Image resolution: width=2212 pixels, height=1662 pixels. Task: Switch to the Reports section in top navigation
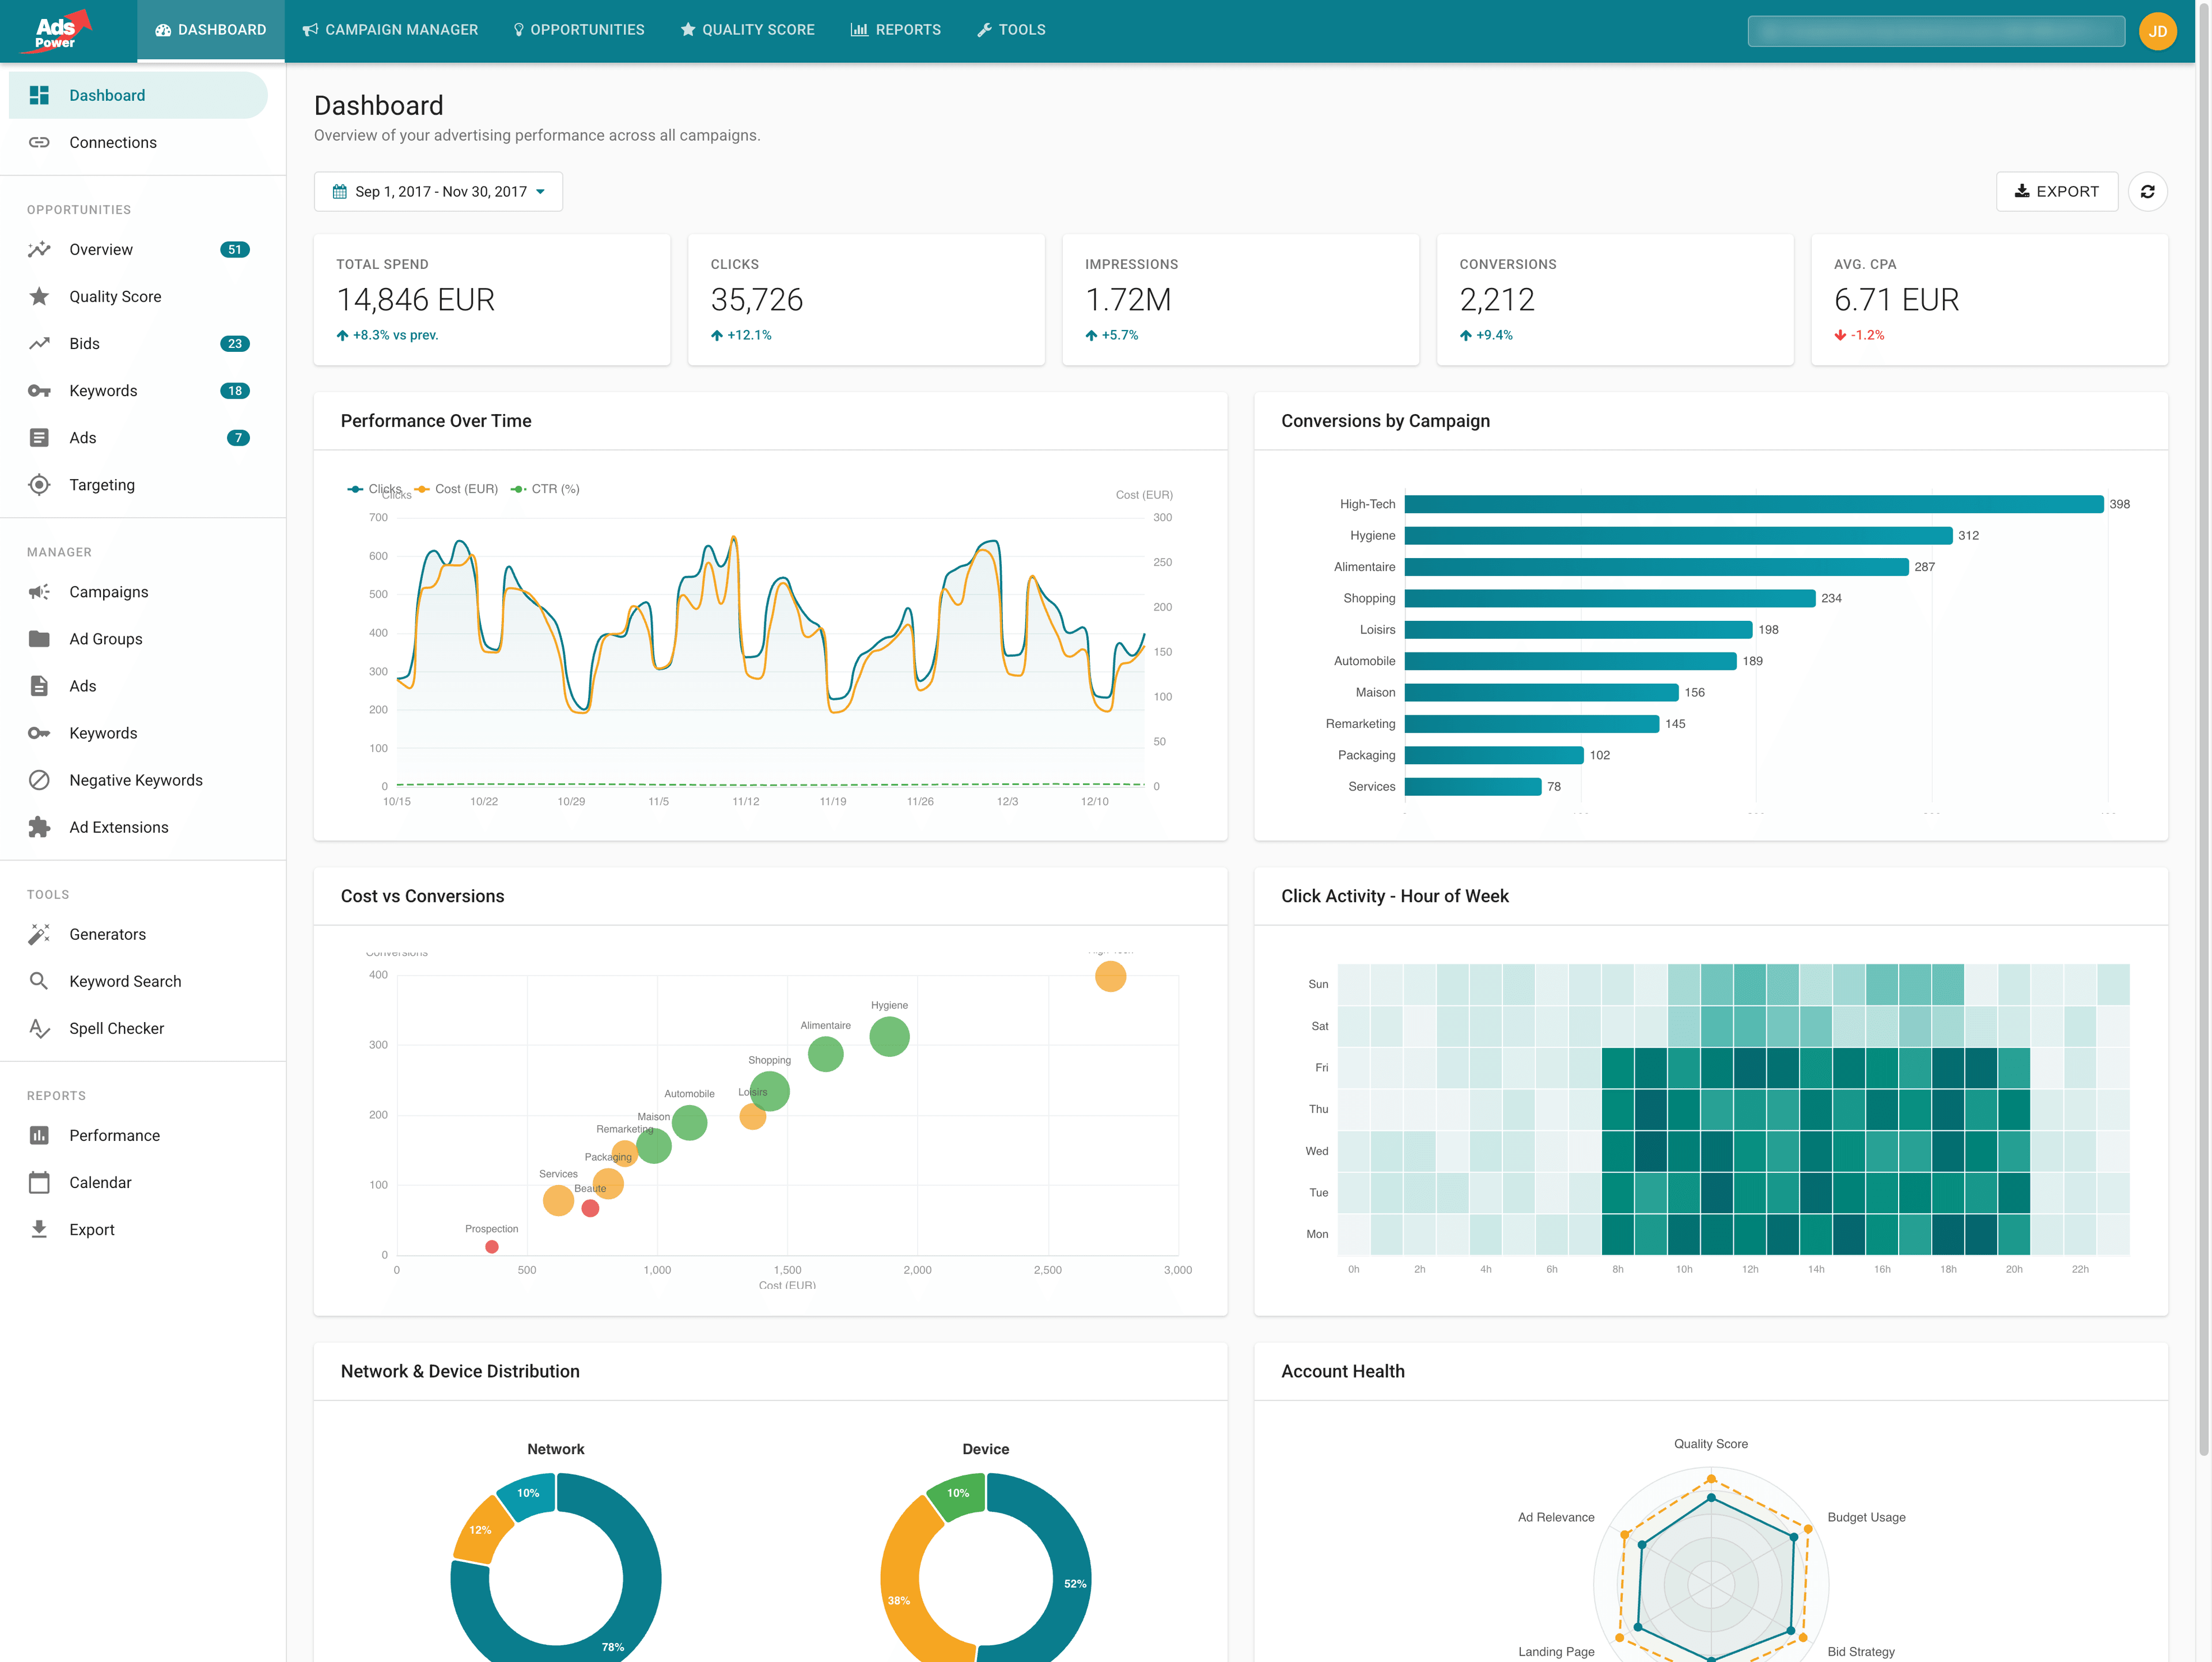pyautogui.click(x=896, y=29)
